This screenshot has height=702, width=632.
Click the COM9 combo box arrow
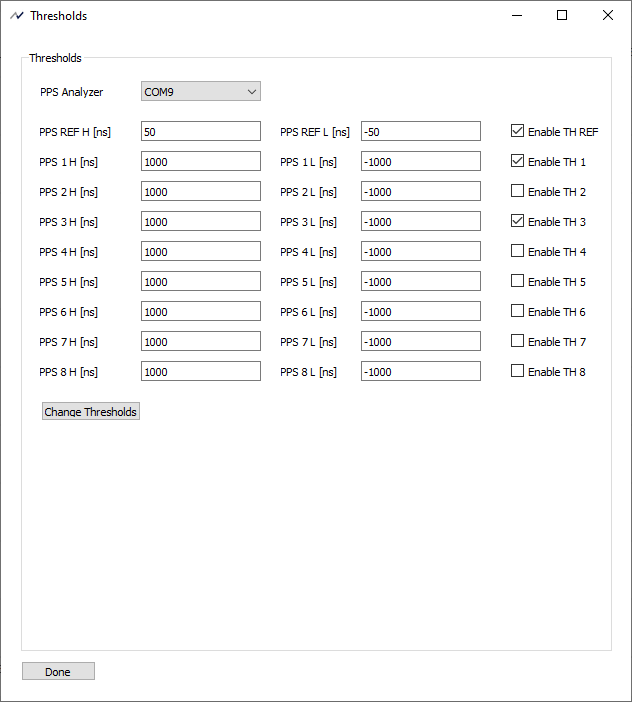[x=252, y=92]
